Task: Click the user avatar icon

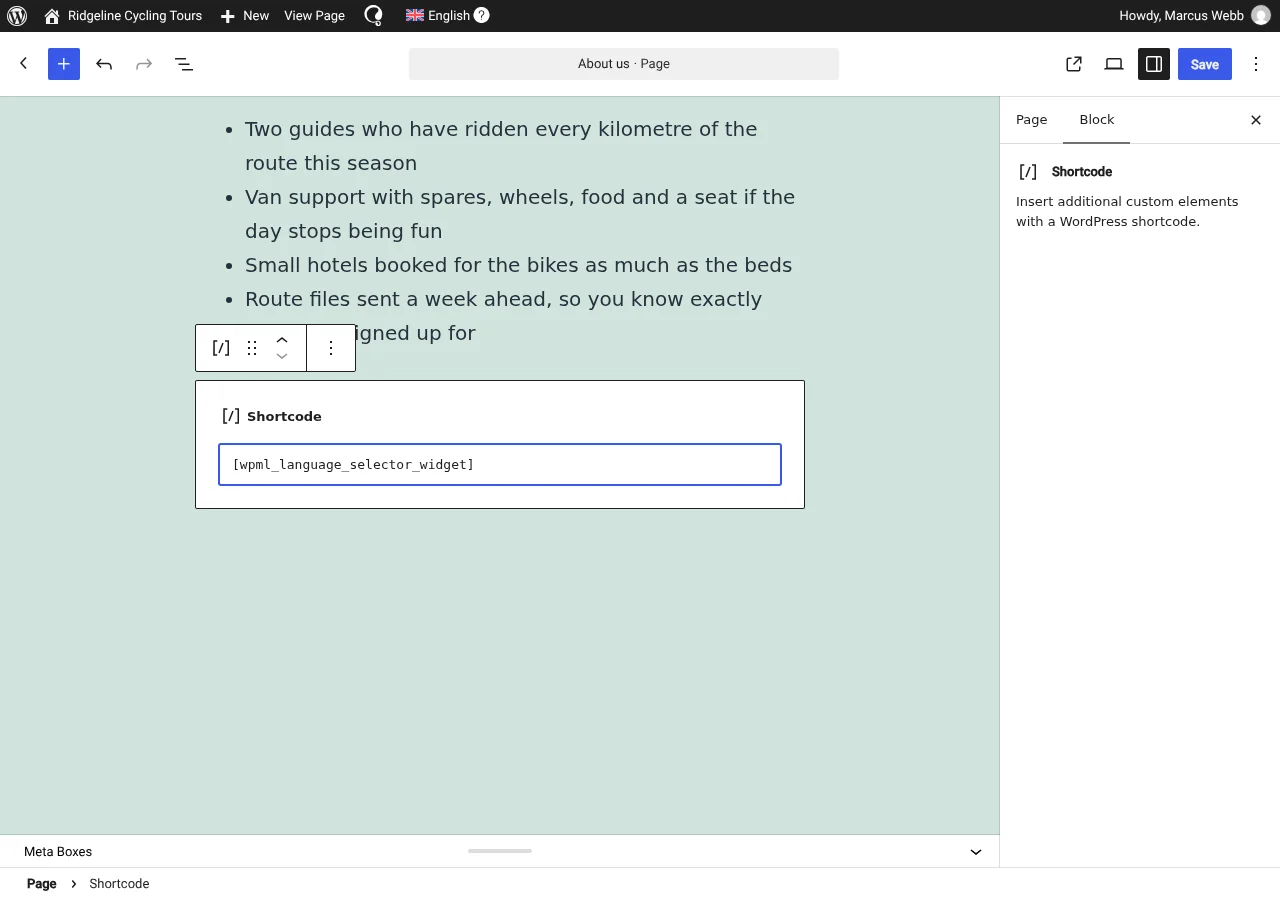Action: pos(1261,16)
